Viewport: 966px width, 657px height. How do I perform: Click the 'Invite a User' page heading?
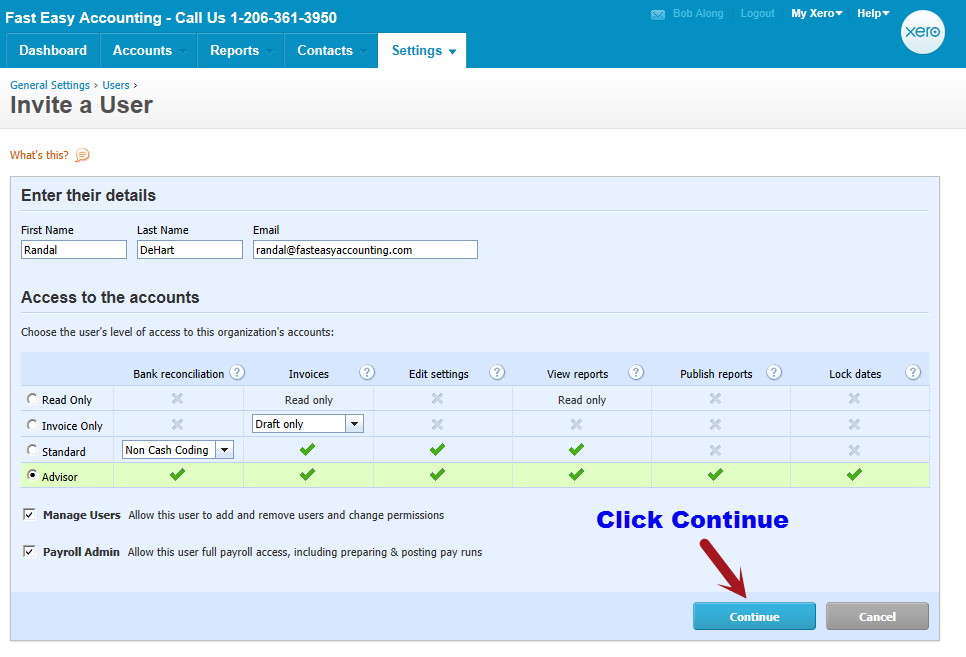pos(81,105)
